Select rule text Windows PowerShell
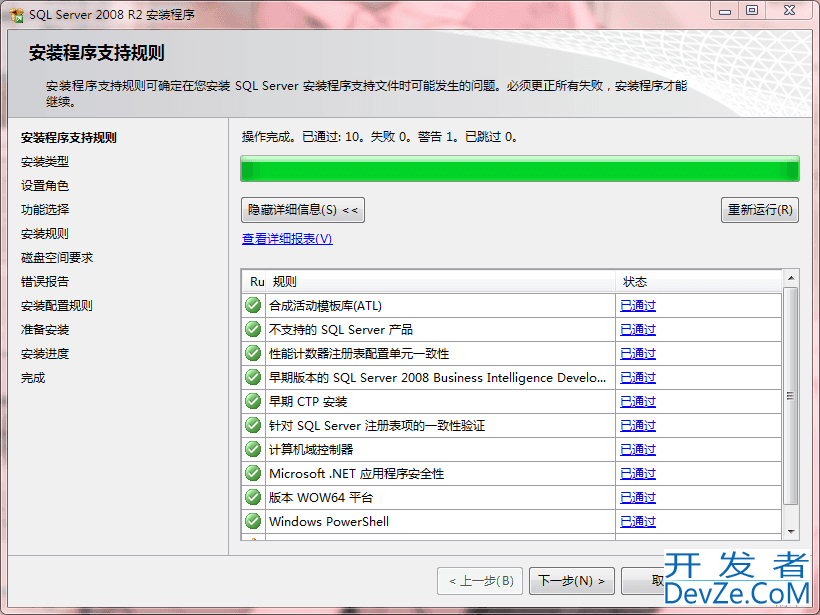Viewport: 820px width, 615px height. (x=329, y=521)
